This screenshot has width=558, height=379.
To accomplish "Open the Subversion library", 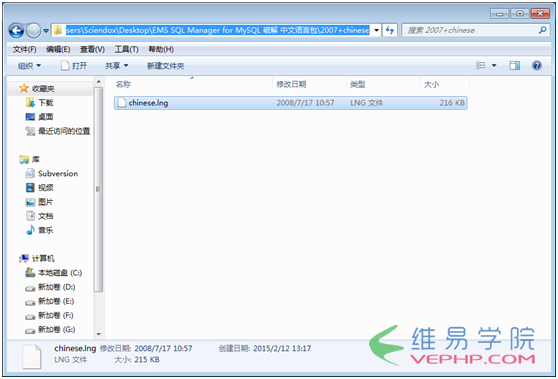I will tap(58, 174).
